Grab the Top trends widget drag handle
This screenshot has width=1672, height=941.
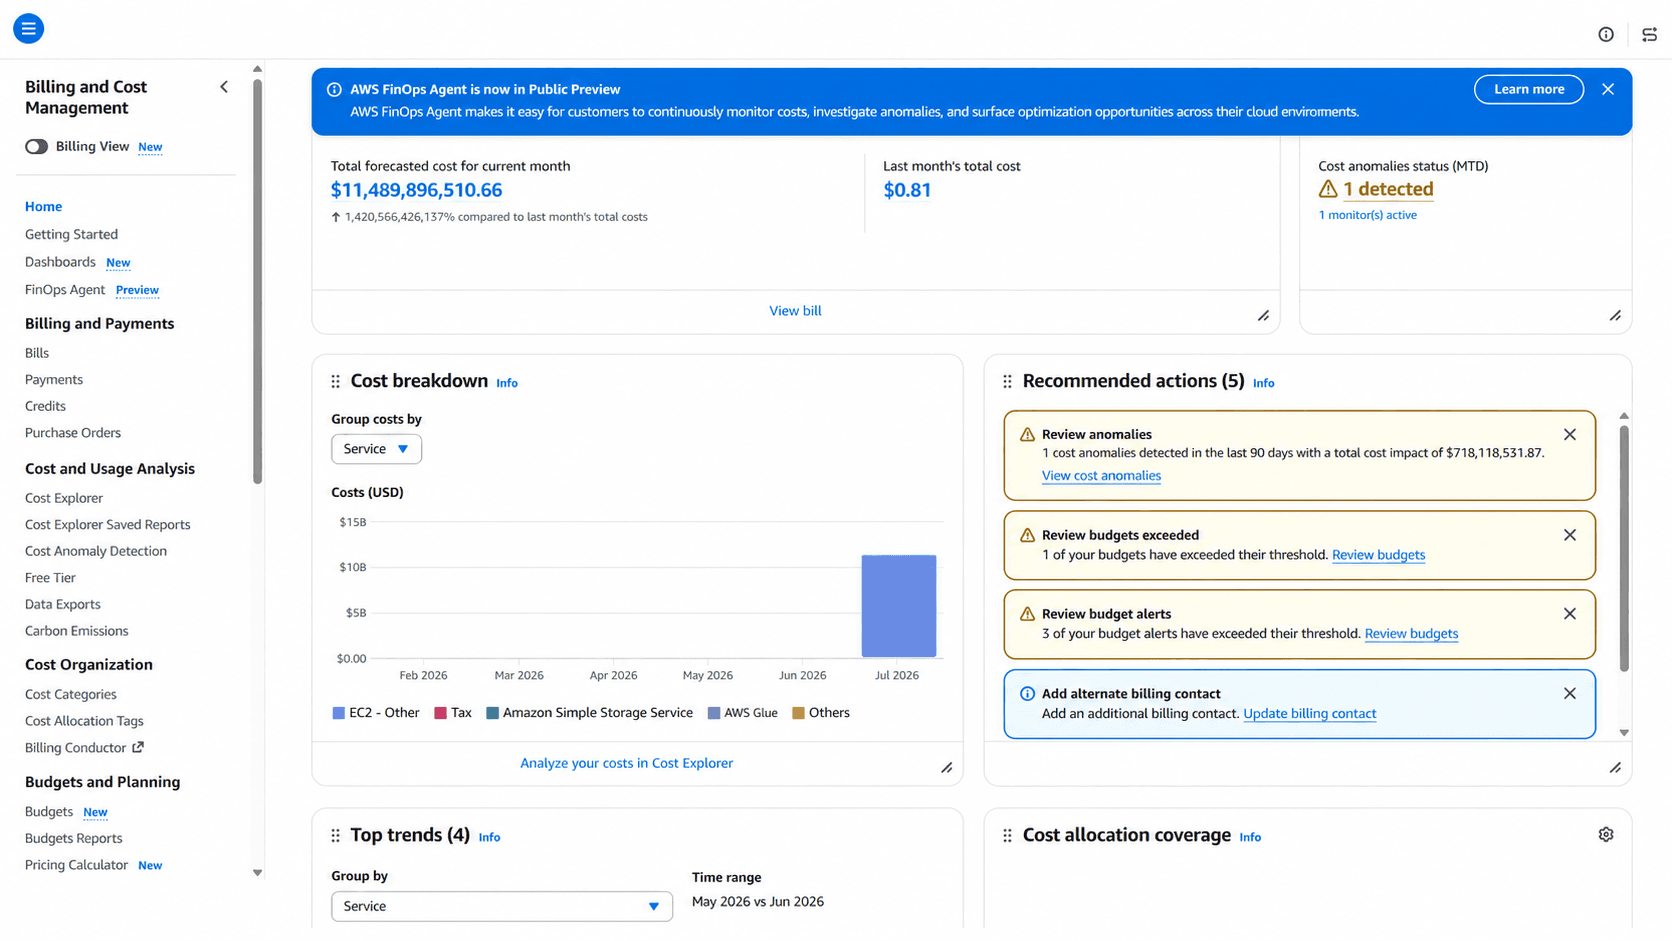coord(335,836)
